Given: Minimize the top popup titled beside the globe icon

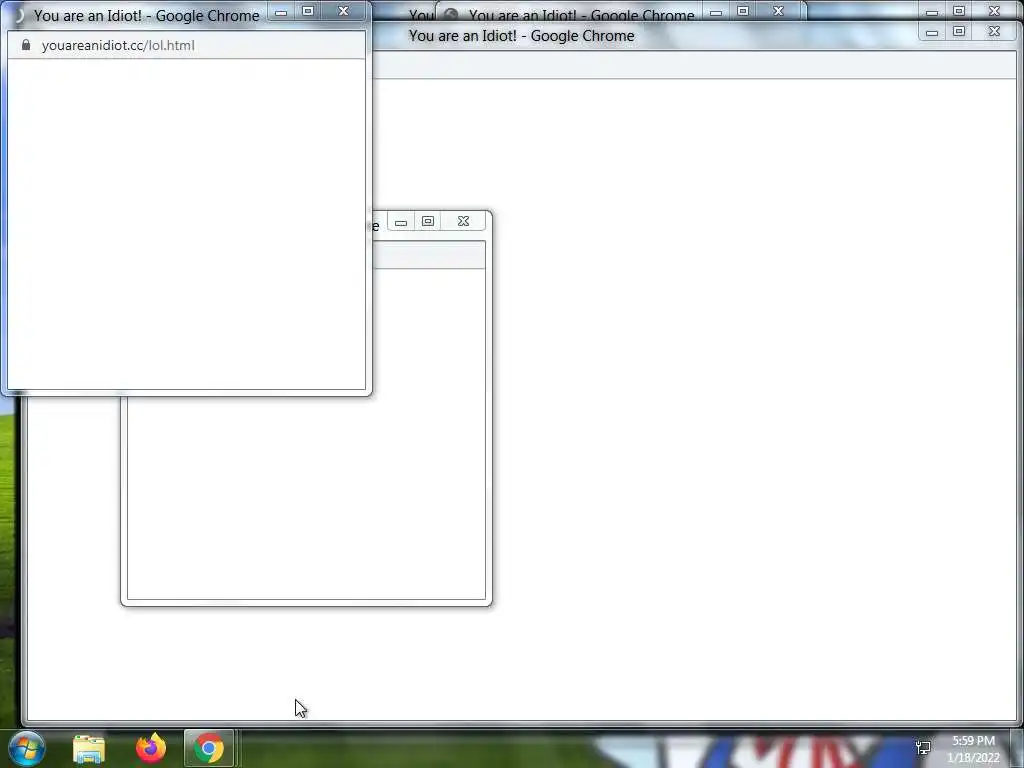Looking at the screenshot, I should (x=716, y=11).
